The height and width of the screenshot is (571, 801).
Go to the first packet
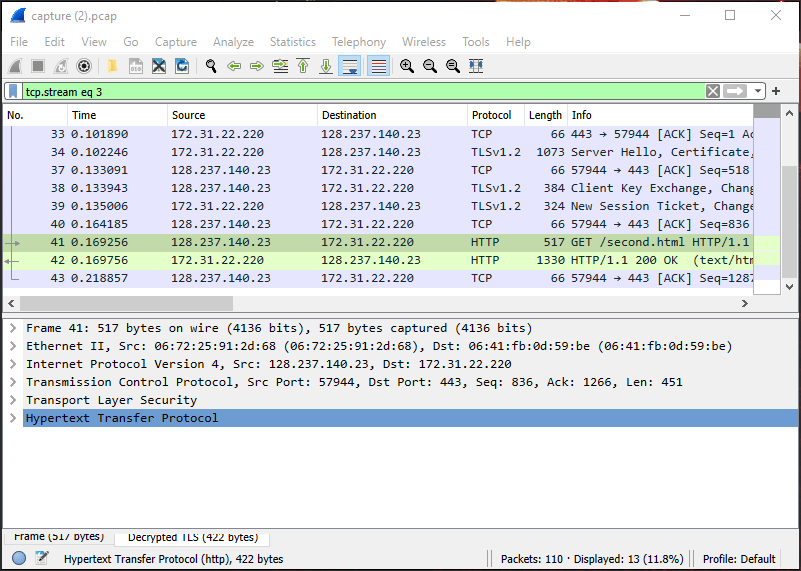(x=303, y=66)
